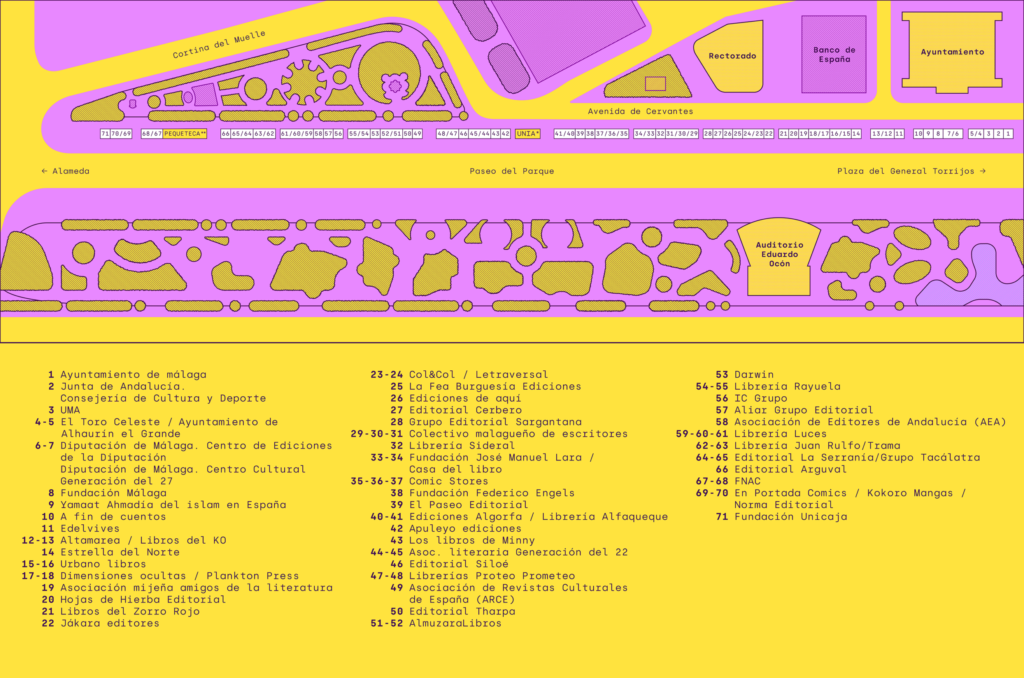
Task: Select legend entry 'Aliar Grupo Editorial'
Action: pos(803,410)
